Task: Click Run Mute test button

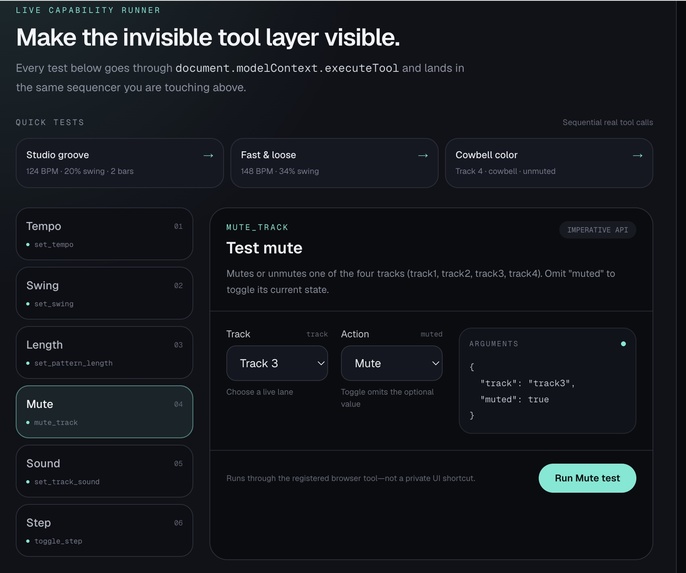Action: coord(587,478)
